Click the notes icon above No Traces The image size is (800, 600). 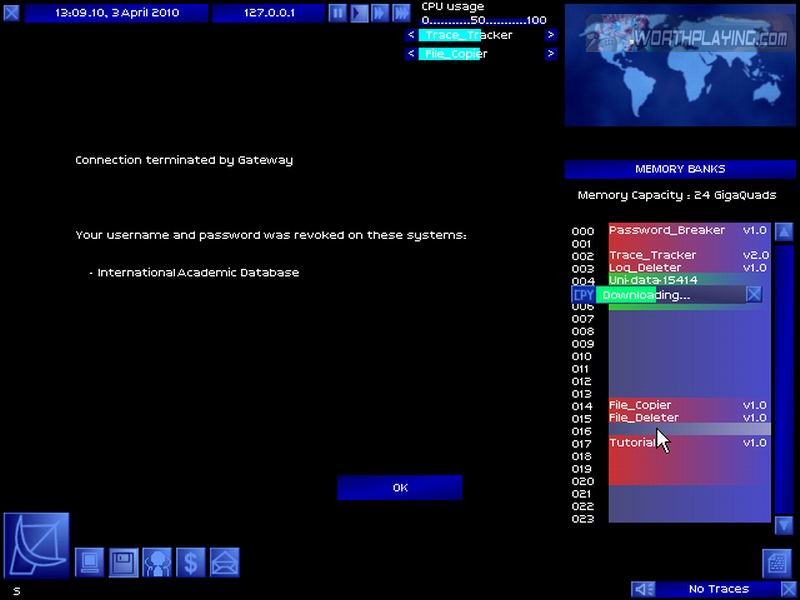(777, 562)
